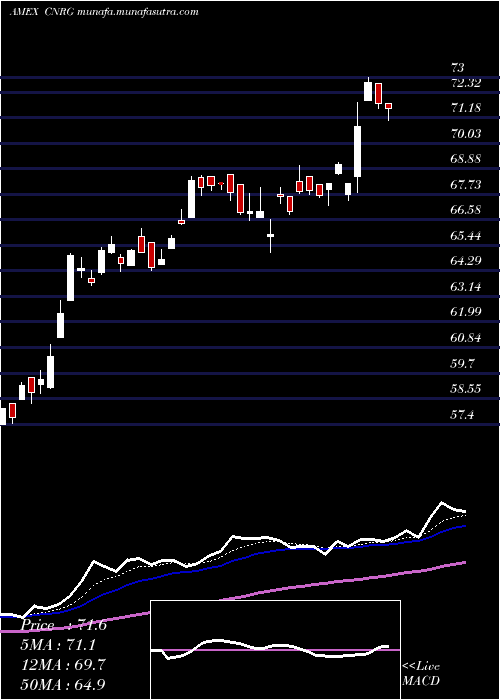This screenshot has width=500, height=700.
Task: Click the 70.03 price axis label
Action: (x=466, y=133)
